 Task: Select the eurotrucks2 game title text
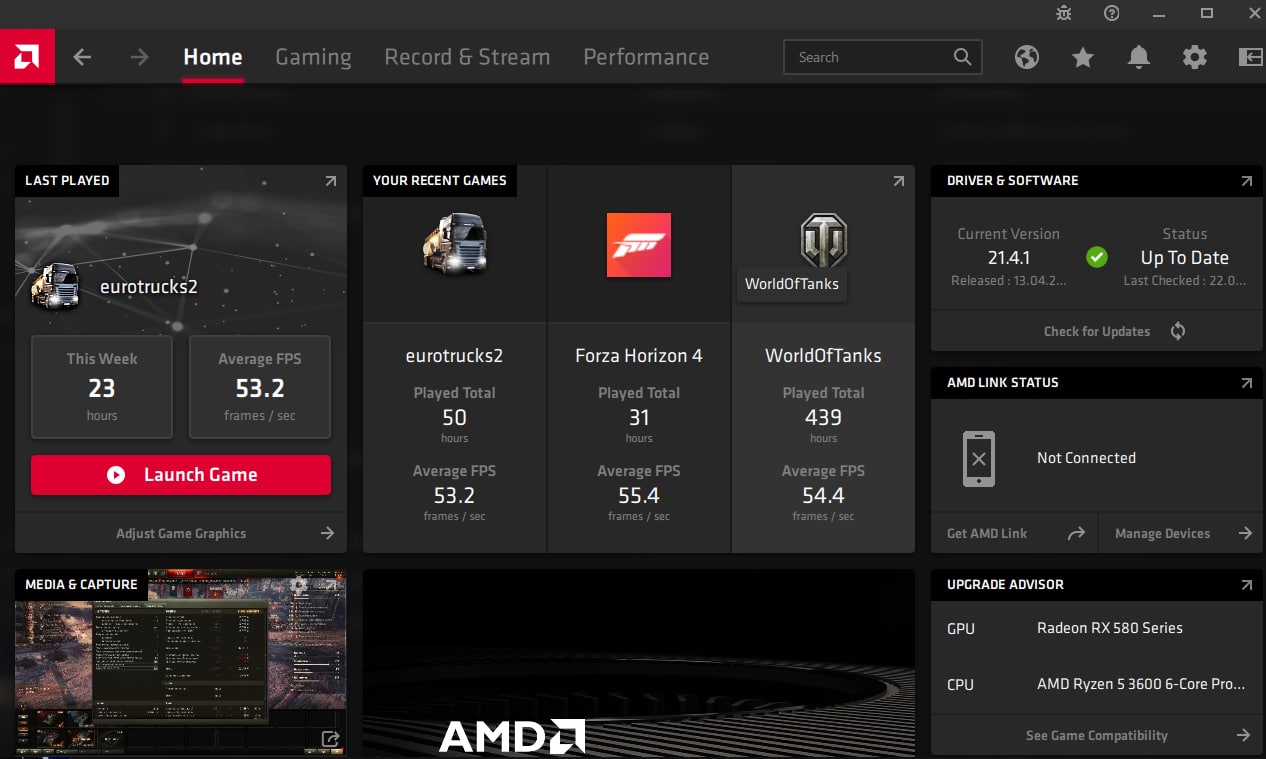[x=454, y=356]
